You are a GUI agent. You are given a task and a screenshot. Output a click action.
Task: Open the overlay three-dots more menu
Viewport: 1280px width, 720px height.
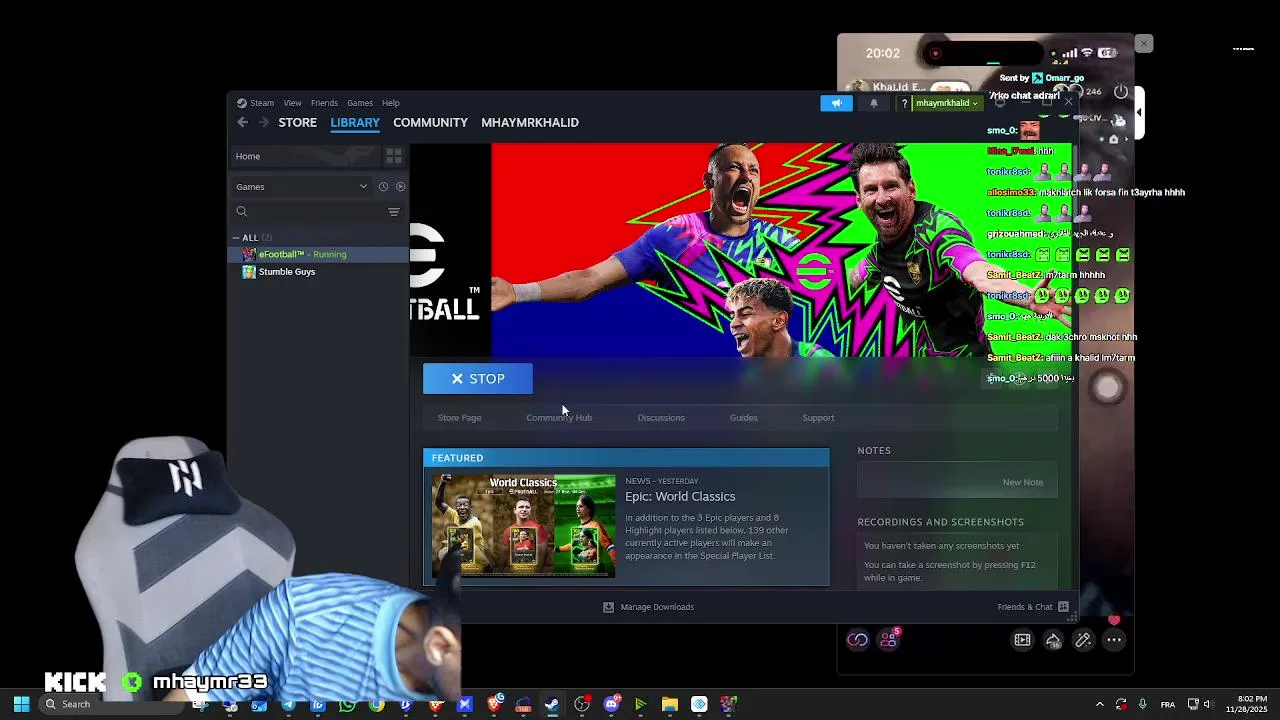[x=1114, y=640]
